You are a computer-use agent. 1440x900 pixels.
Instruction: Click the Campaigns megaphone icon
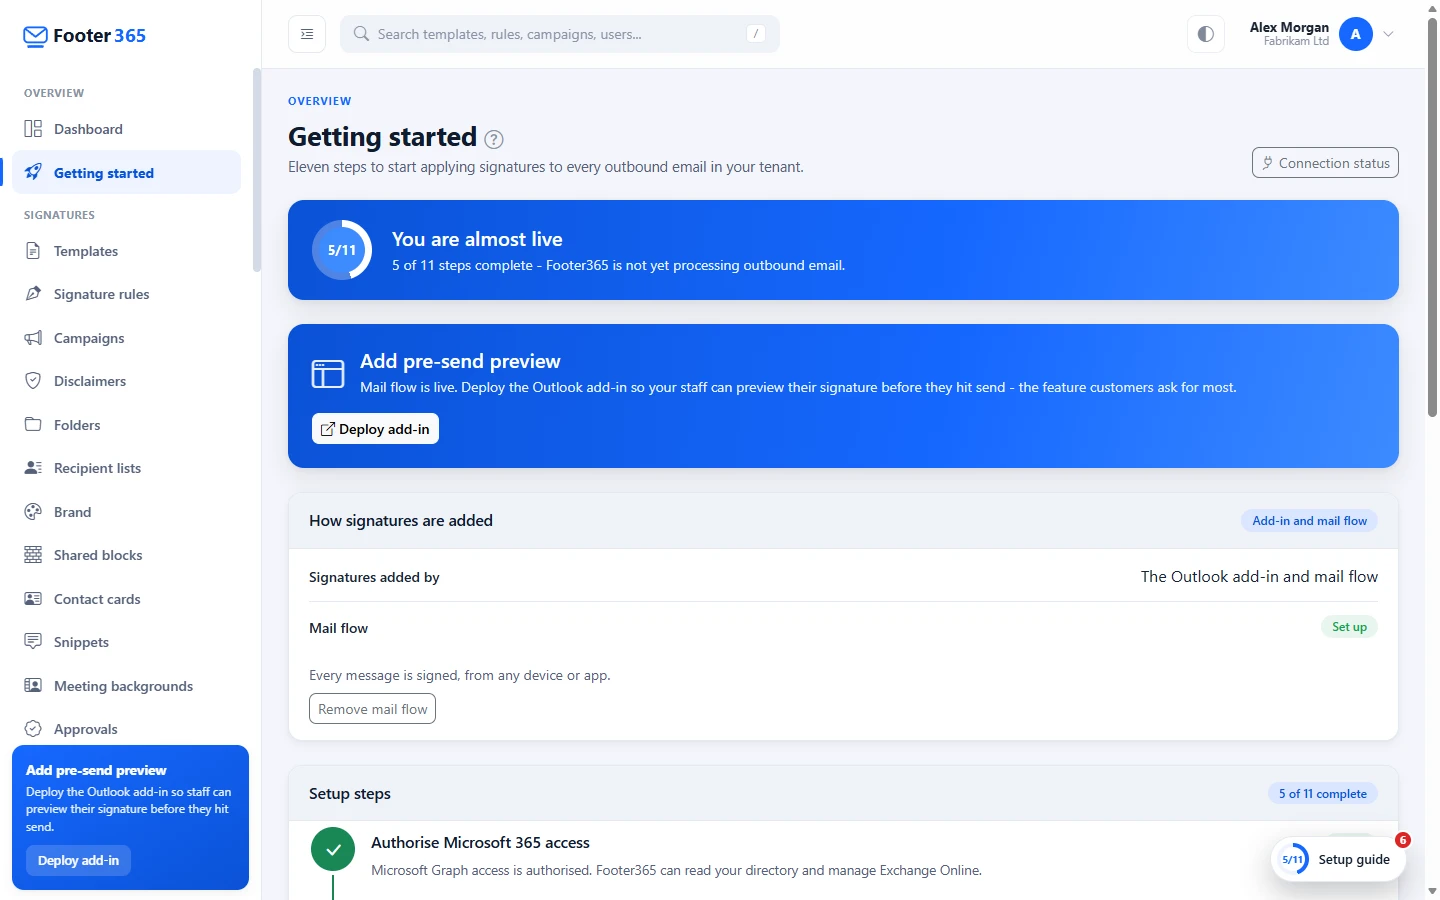pos(33,338)
